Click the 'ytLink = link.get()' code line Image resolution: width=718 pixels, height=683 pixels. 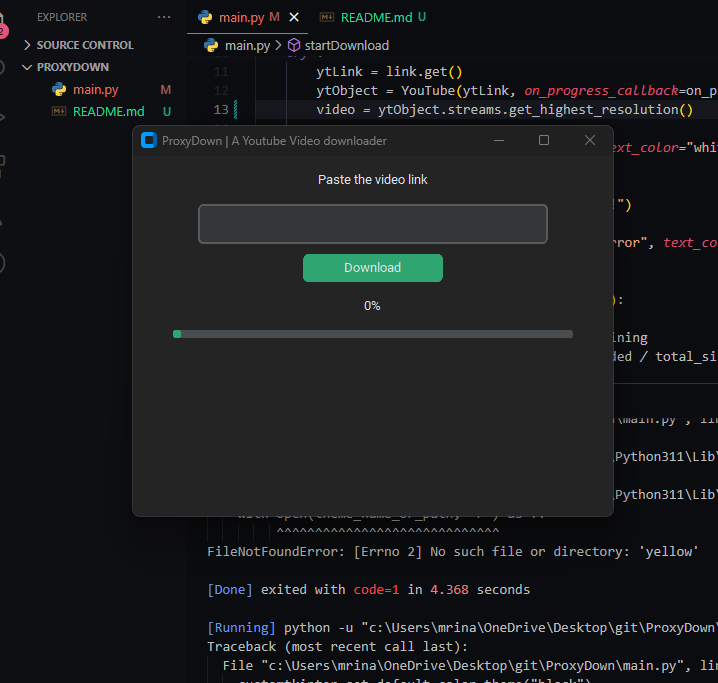pos(389,72)
